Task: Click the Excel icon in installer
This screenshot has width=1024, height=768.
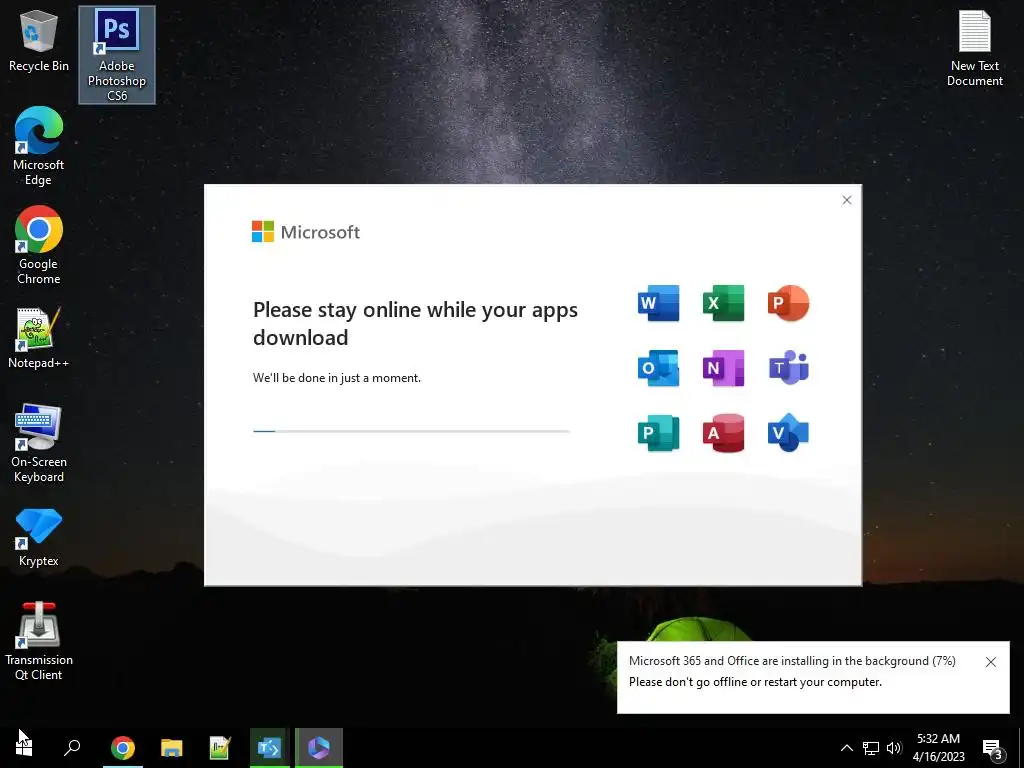Action: [x=723, y=303]
